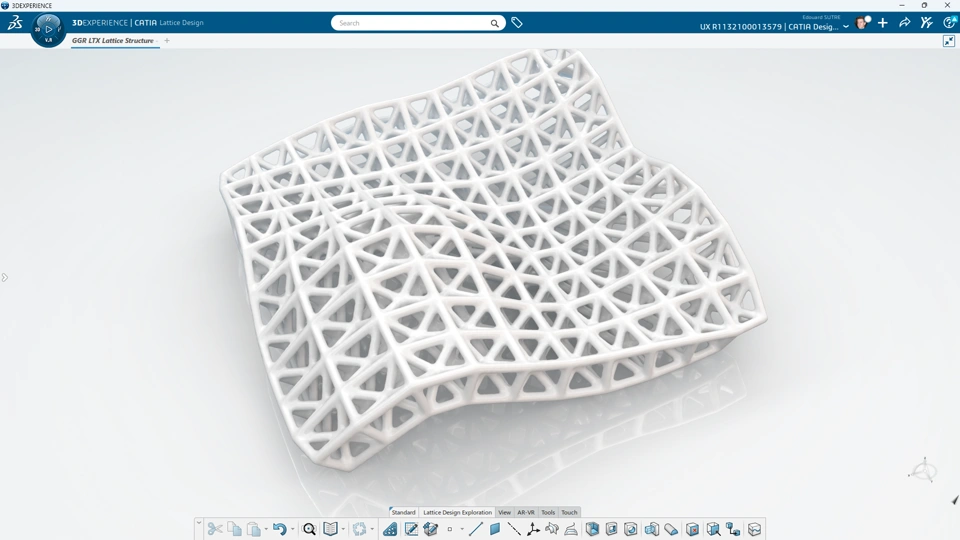Screen dimensions: 960x540
Task: Select the hole solid tool icon
Action: [x=631, y=528]
